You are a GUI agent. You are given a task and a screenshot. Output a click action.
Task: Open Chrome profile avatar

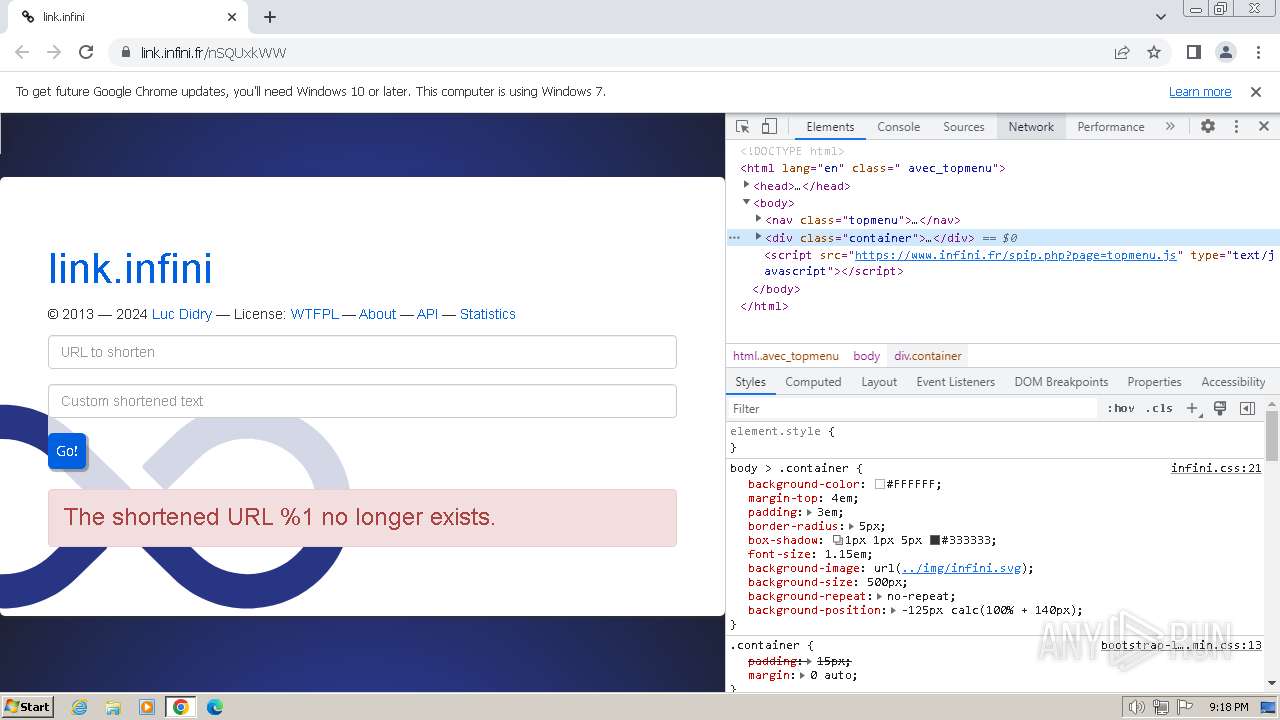click(1226, 52)
